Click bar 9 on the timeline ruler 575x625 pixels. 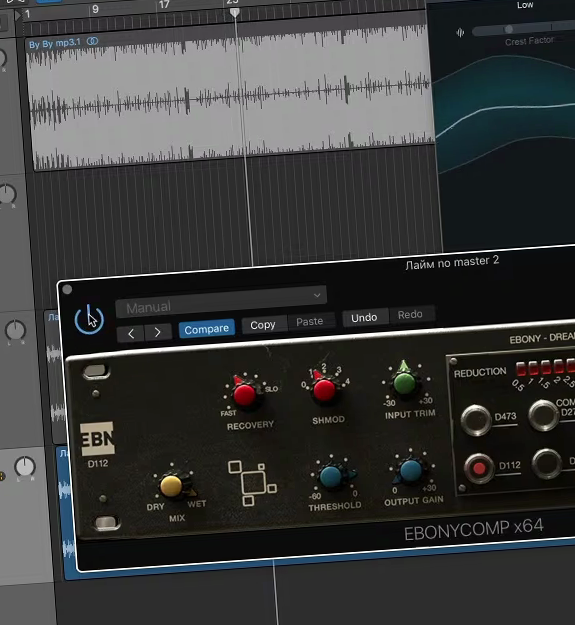click(x=95, y=9)
